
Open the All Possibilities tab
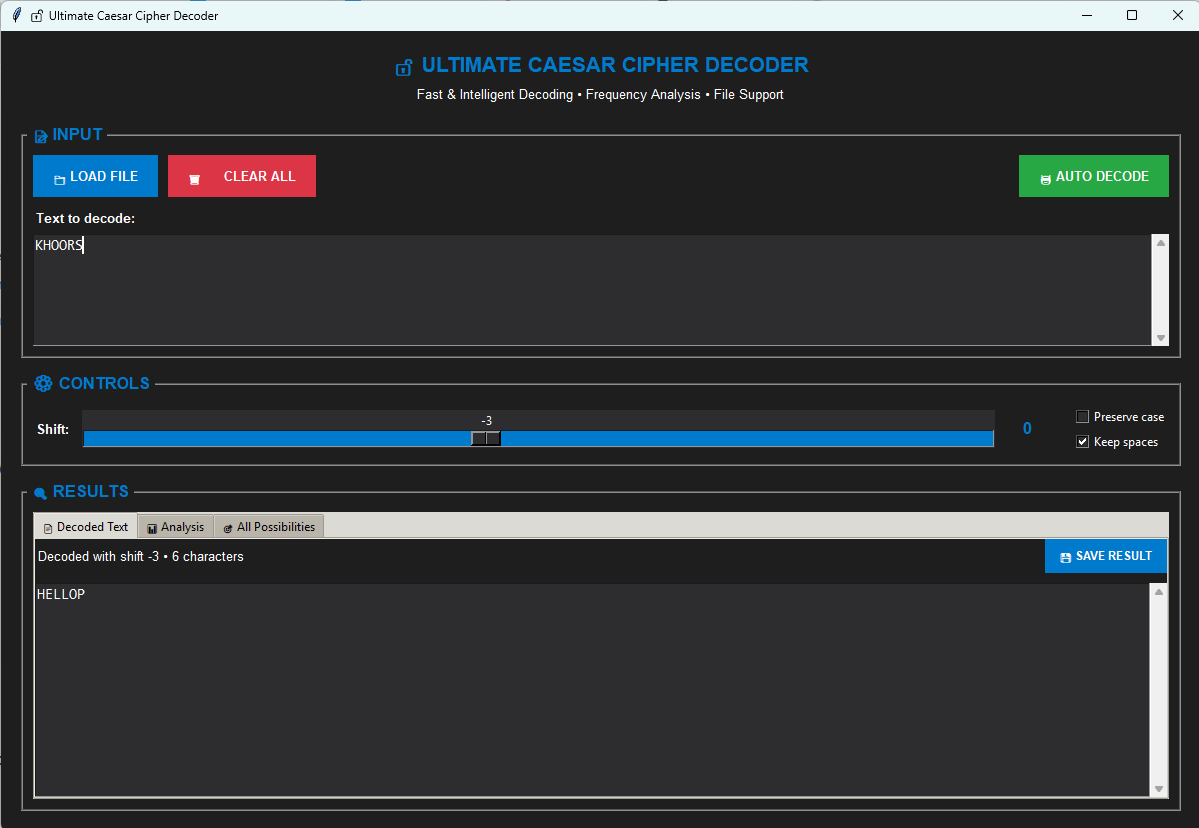click(x=268, y=527)
